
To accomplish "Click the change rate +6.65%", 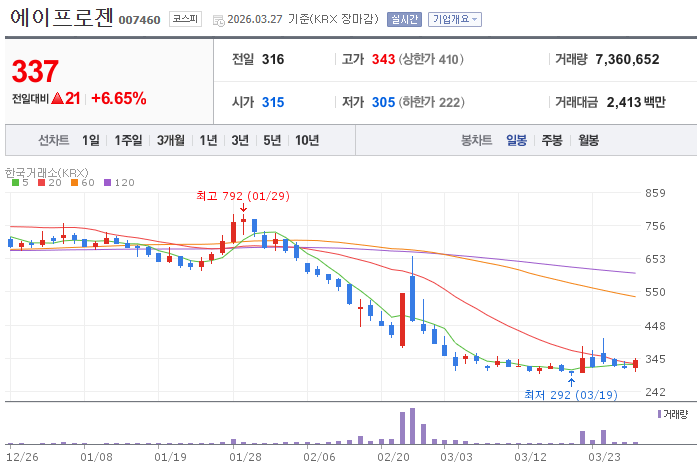I will coord(119,98).
